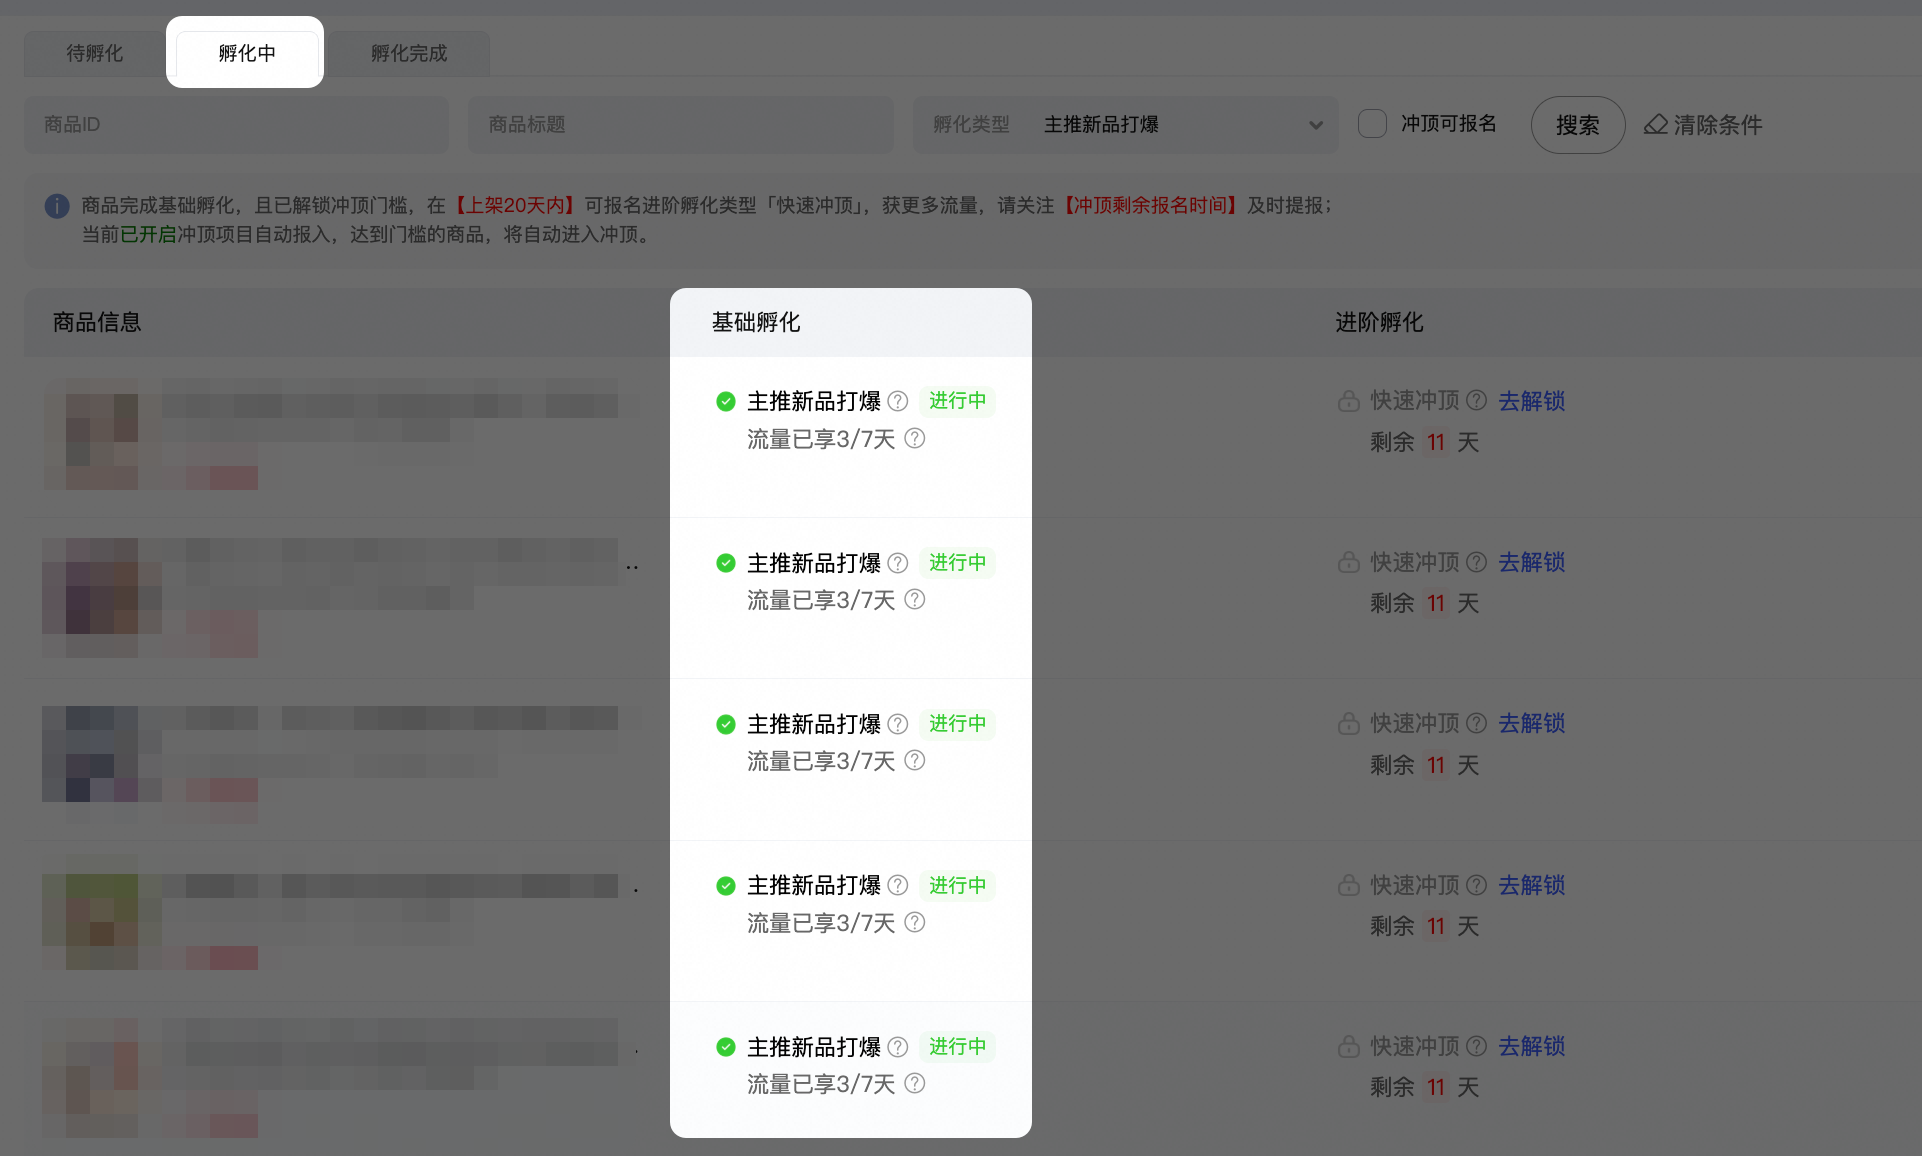Switch to the 待孵化 tab

(x=95, y=53)
